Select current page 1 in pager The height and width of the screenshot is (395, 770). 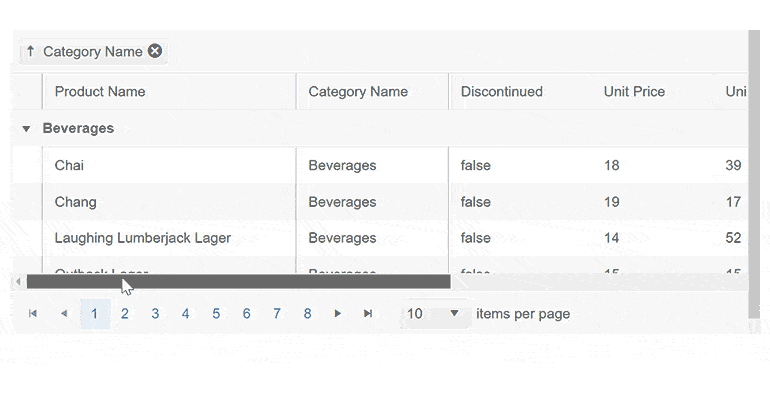[x=95, y=313]
